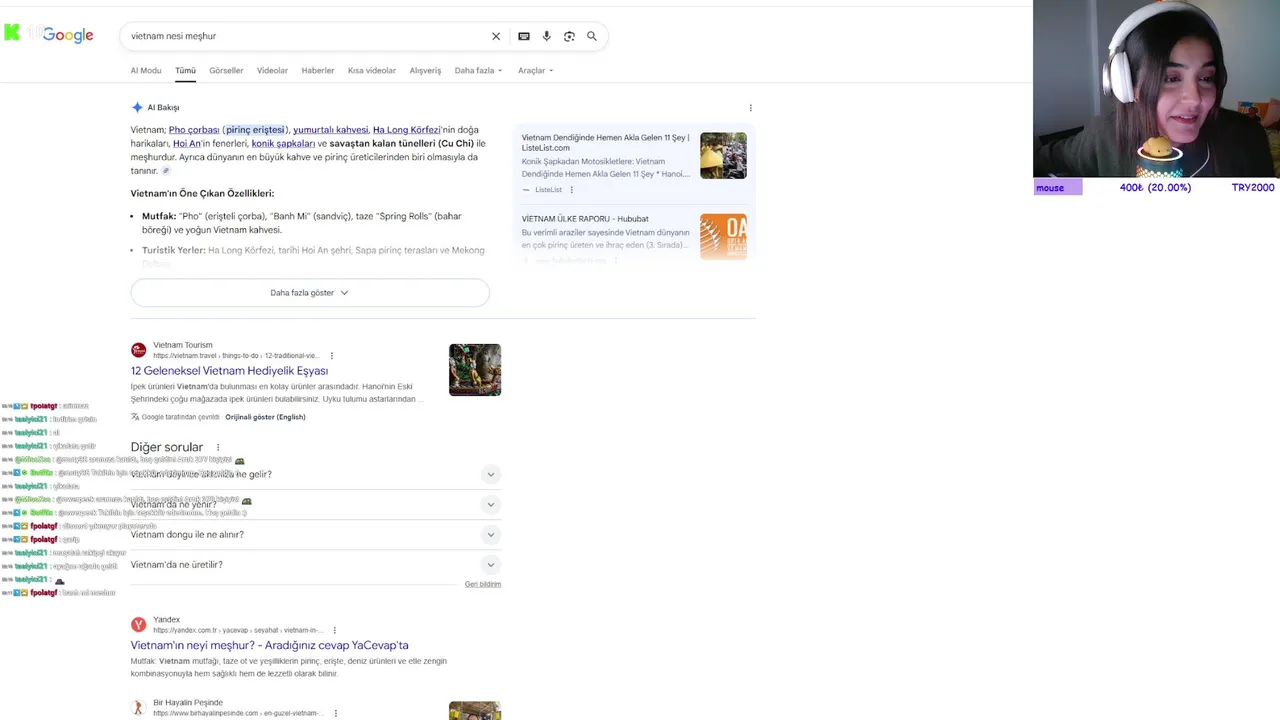This screenshot has width=1280, height=720.
Task: Switch to the AI Modu tab
Action: tap(146, 71)
